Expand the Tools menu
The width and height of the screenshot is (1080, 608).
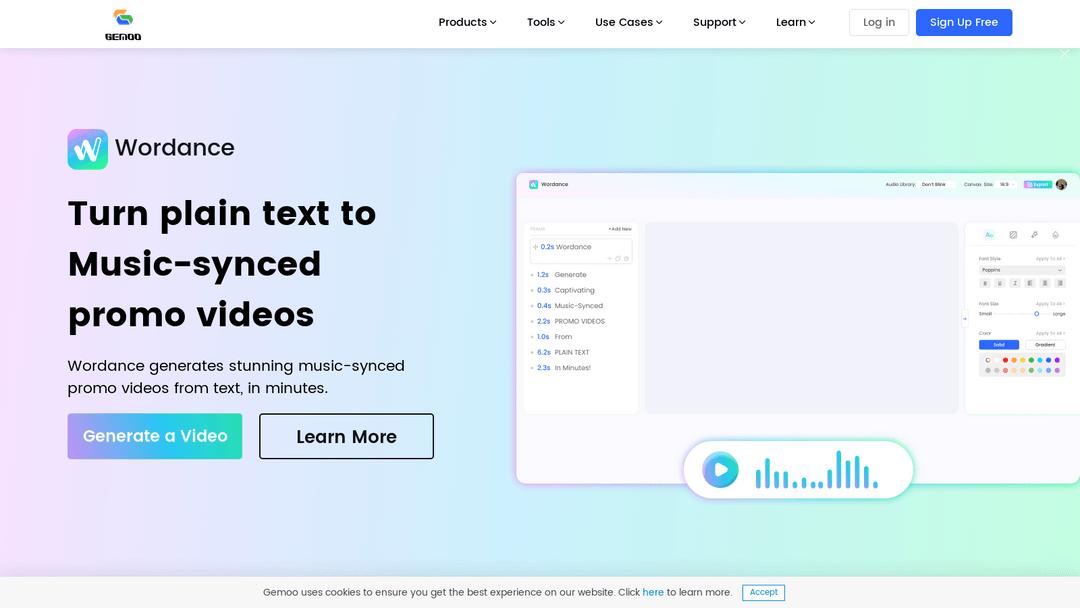(546, 22)
